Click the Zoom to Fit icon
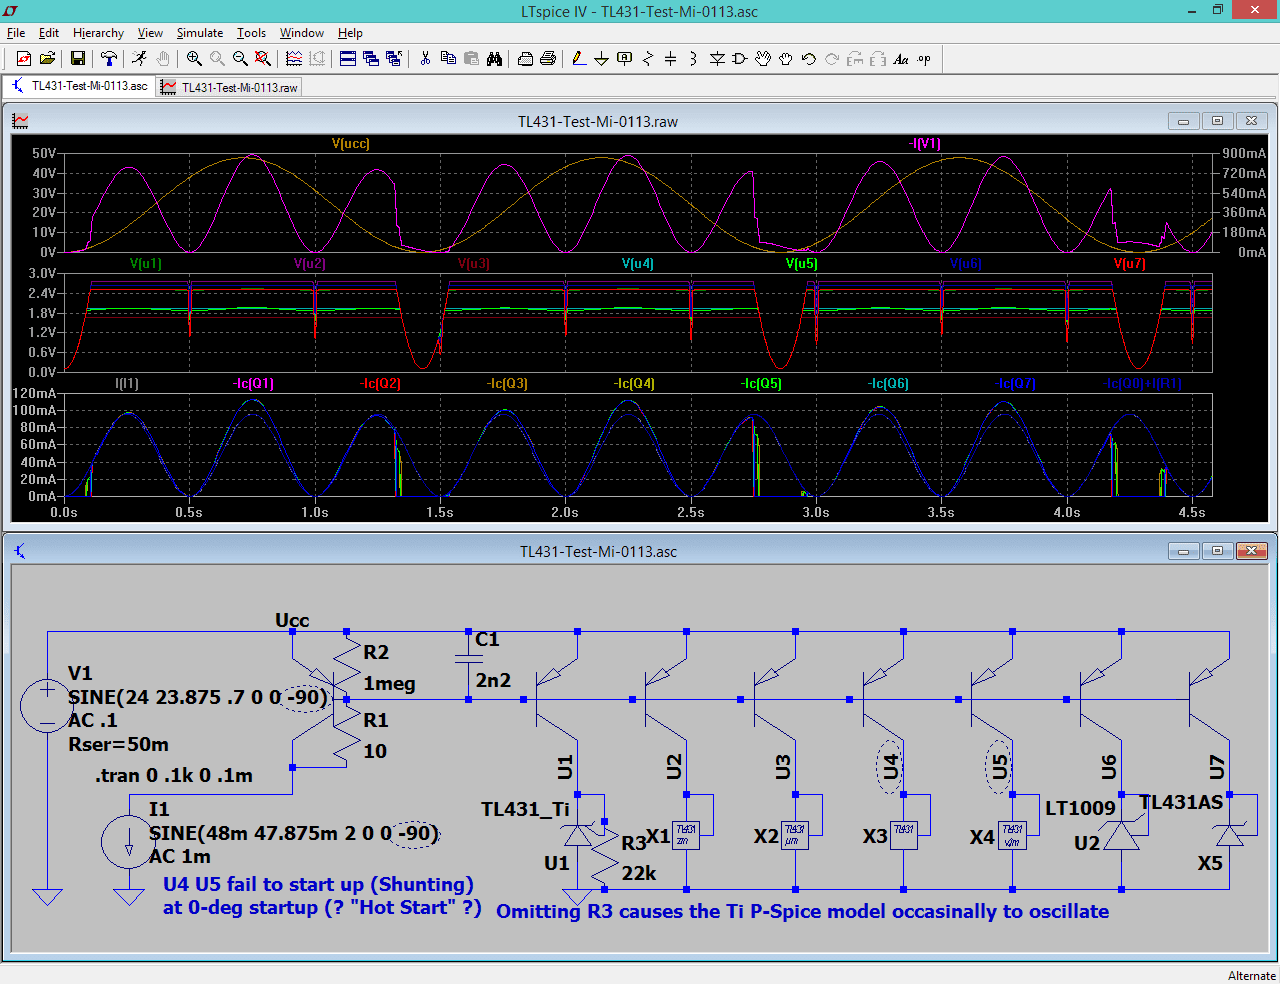This screenshot has height=984, width=1280. pyautogui.click(x=263, y=59)
